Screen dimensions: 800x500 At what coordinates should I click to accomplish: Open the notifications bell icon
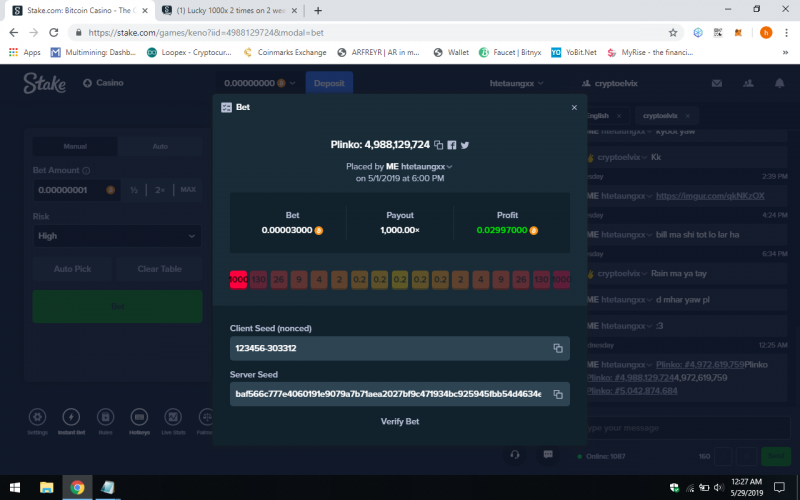click(x=780, y=83)
